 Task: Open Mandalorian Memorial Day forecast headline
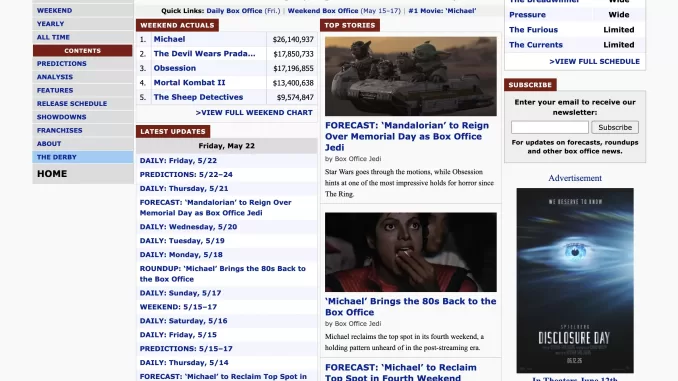click(407, 136)
